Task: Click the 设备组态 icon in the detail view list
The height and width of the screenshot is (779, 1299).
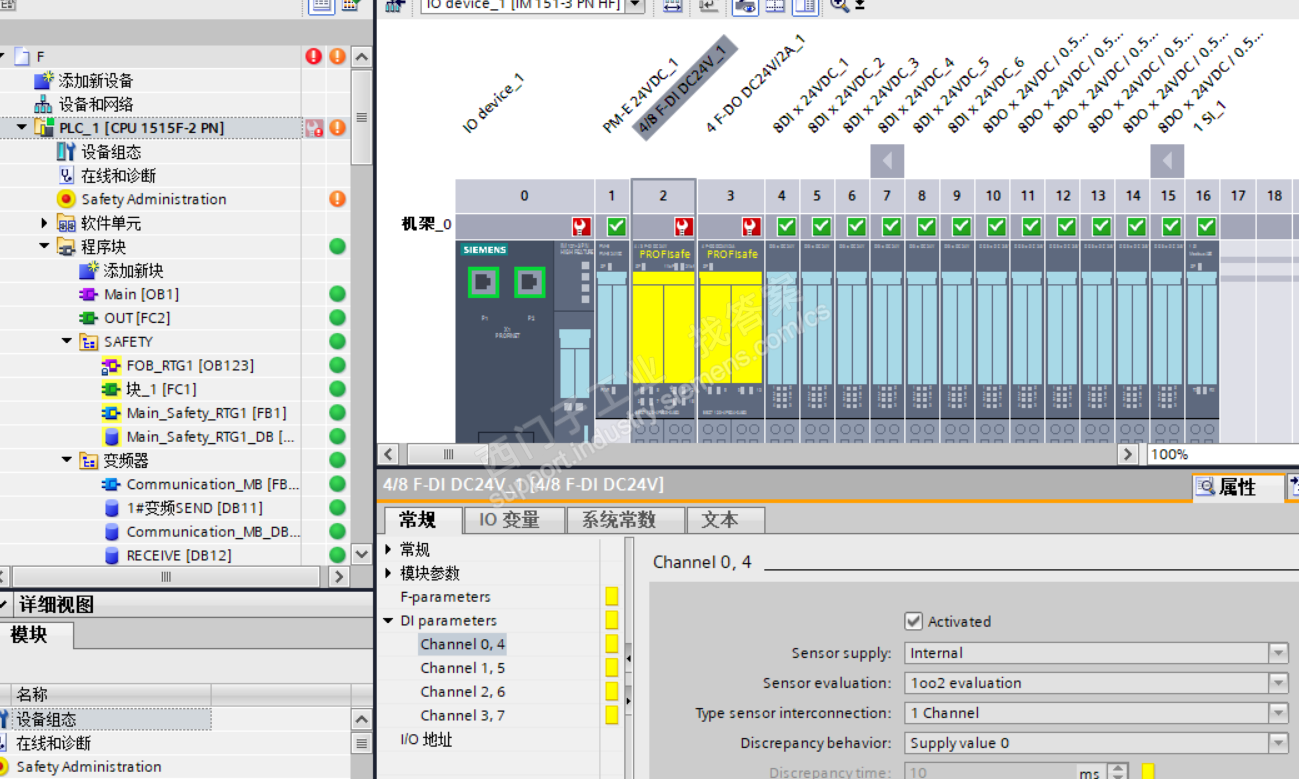Action: click(x=6, y=719)
